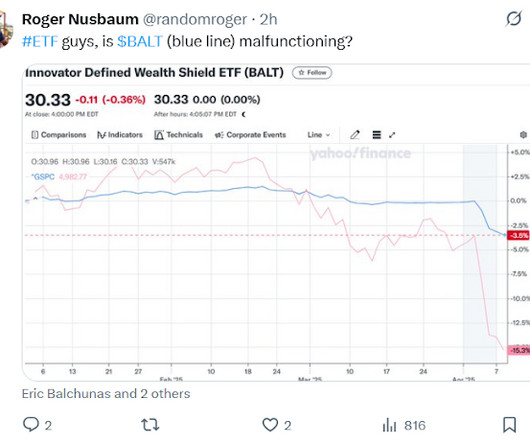Open the Indicators menu
530x443 pixels.
(x=120, y=135)
